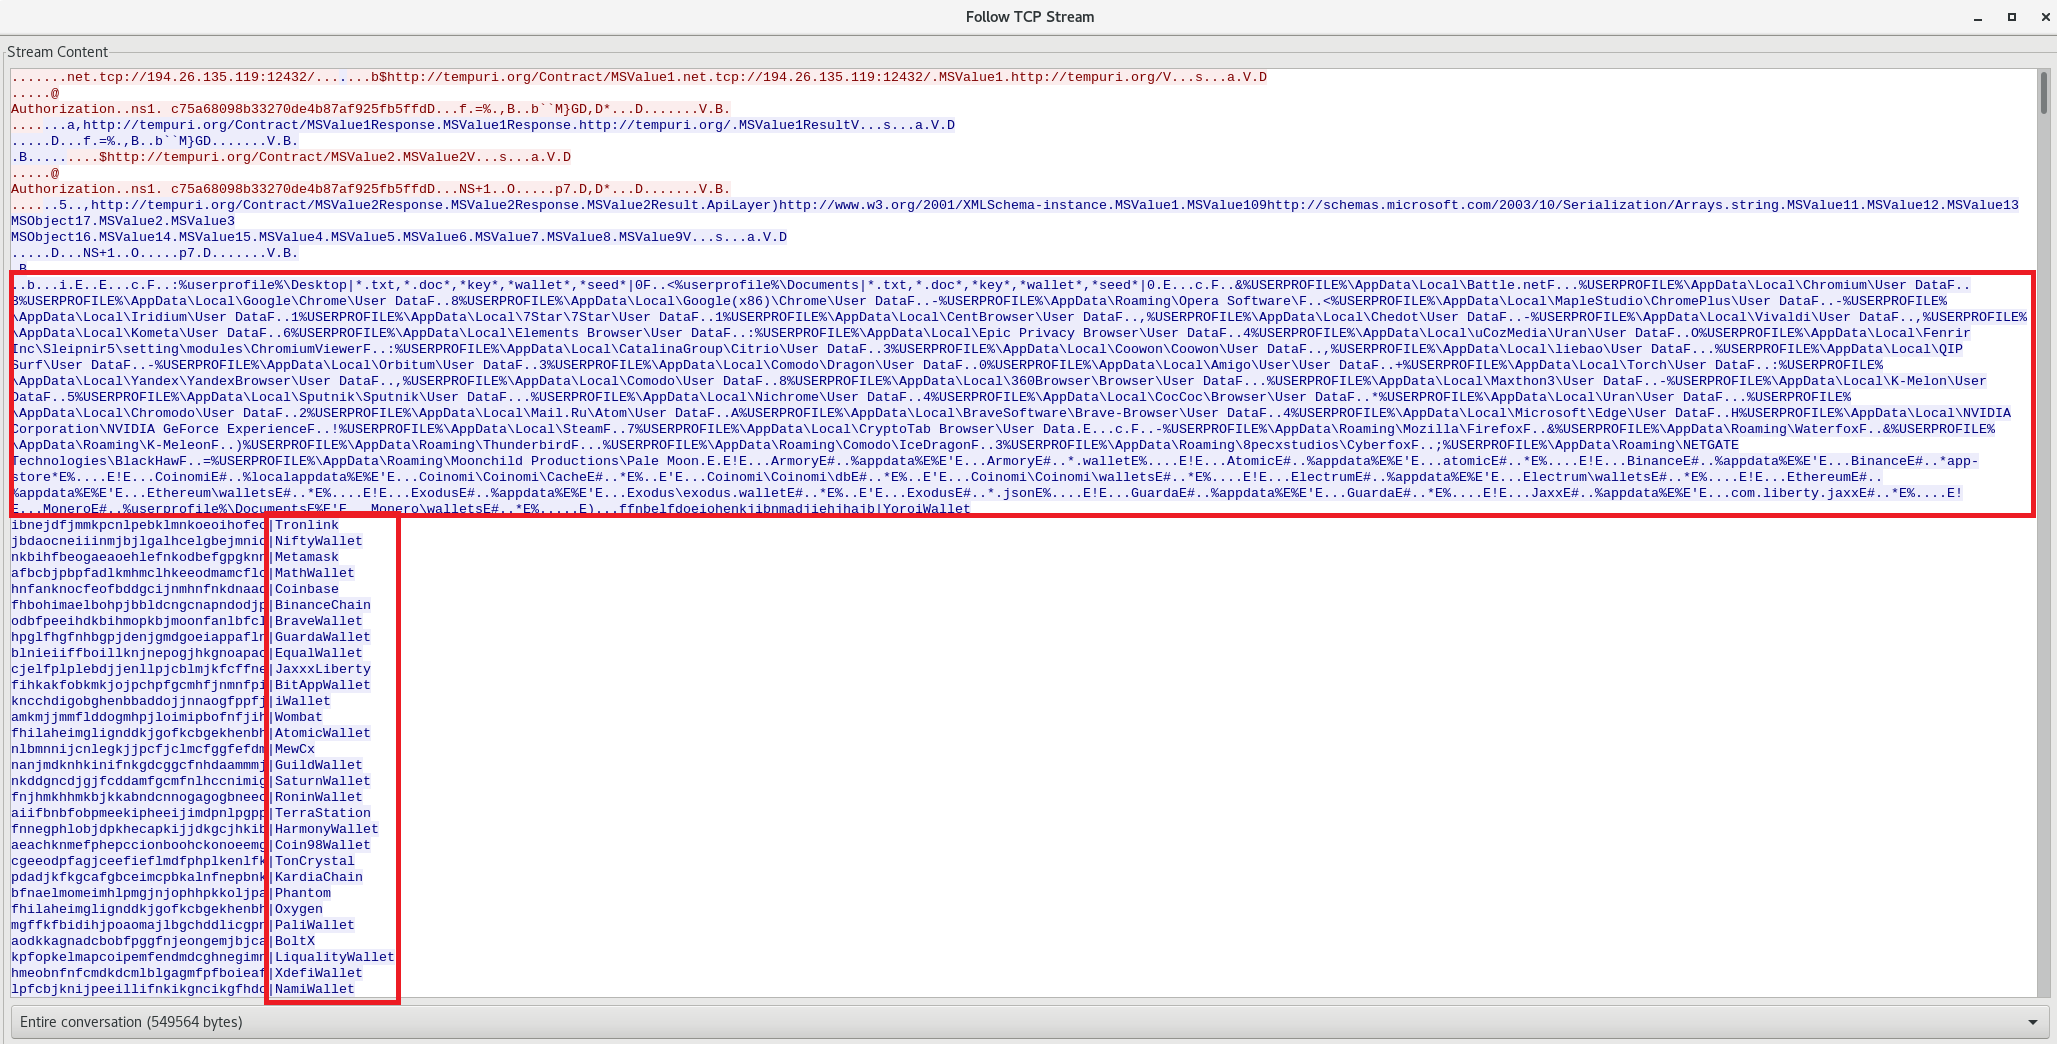
Task: Click the BitAppWallet entry
Action: [x=322, y=685]
